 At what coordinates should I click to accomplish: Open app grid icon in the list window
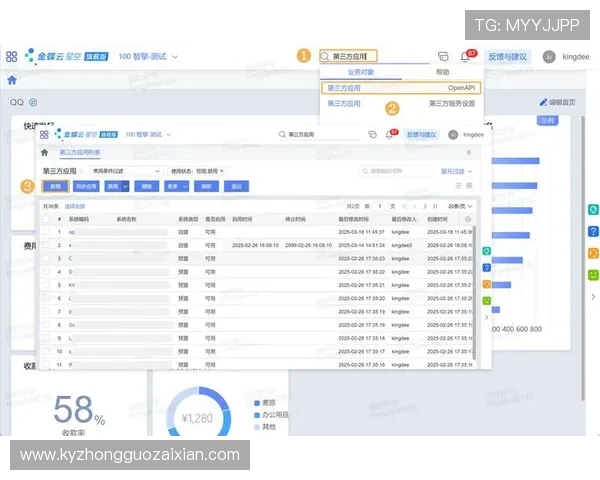44,134
